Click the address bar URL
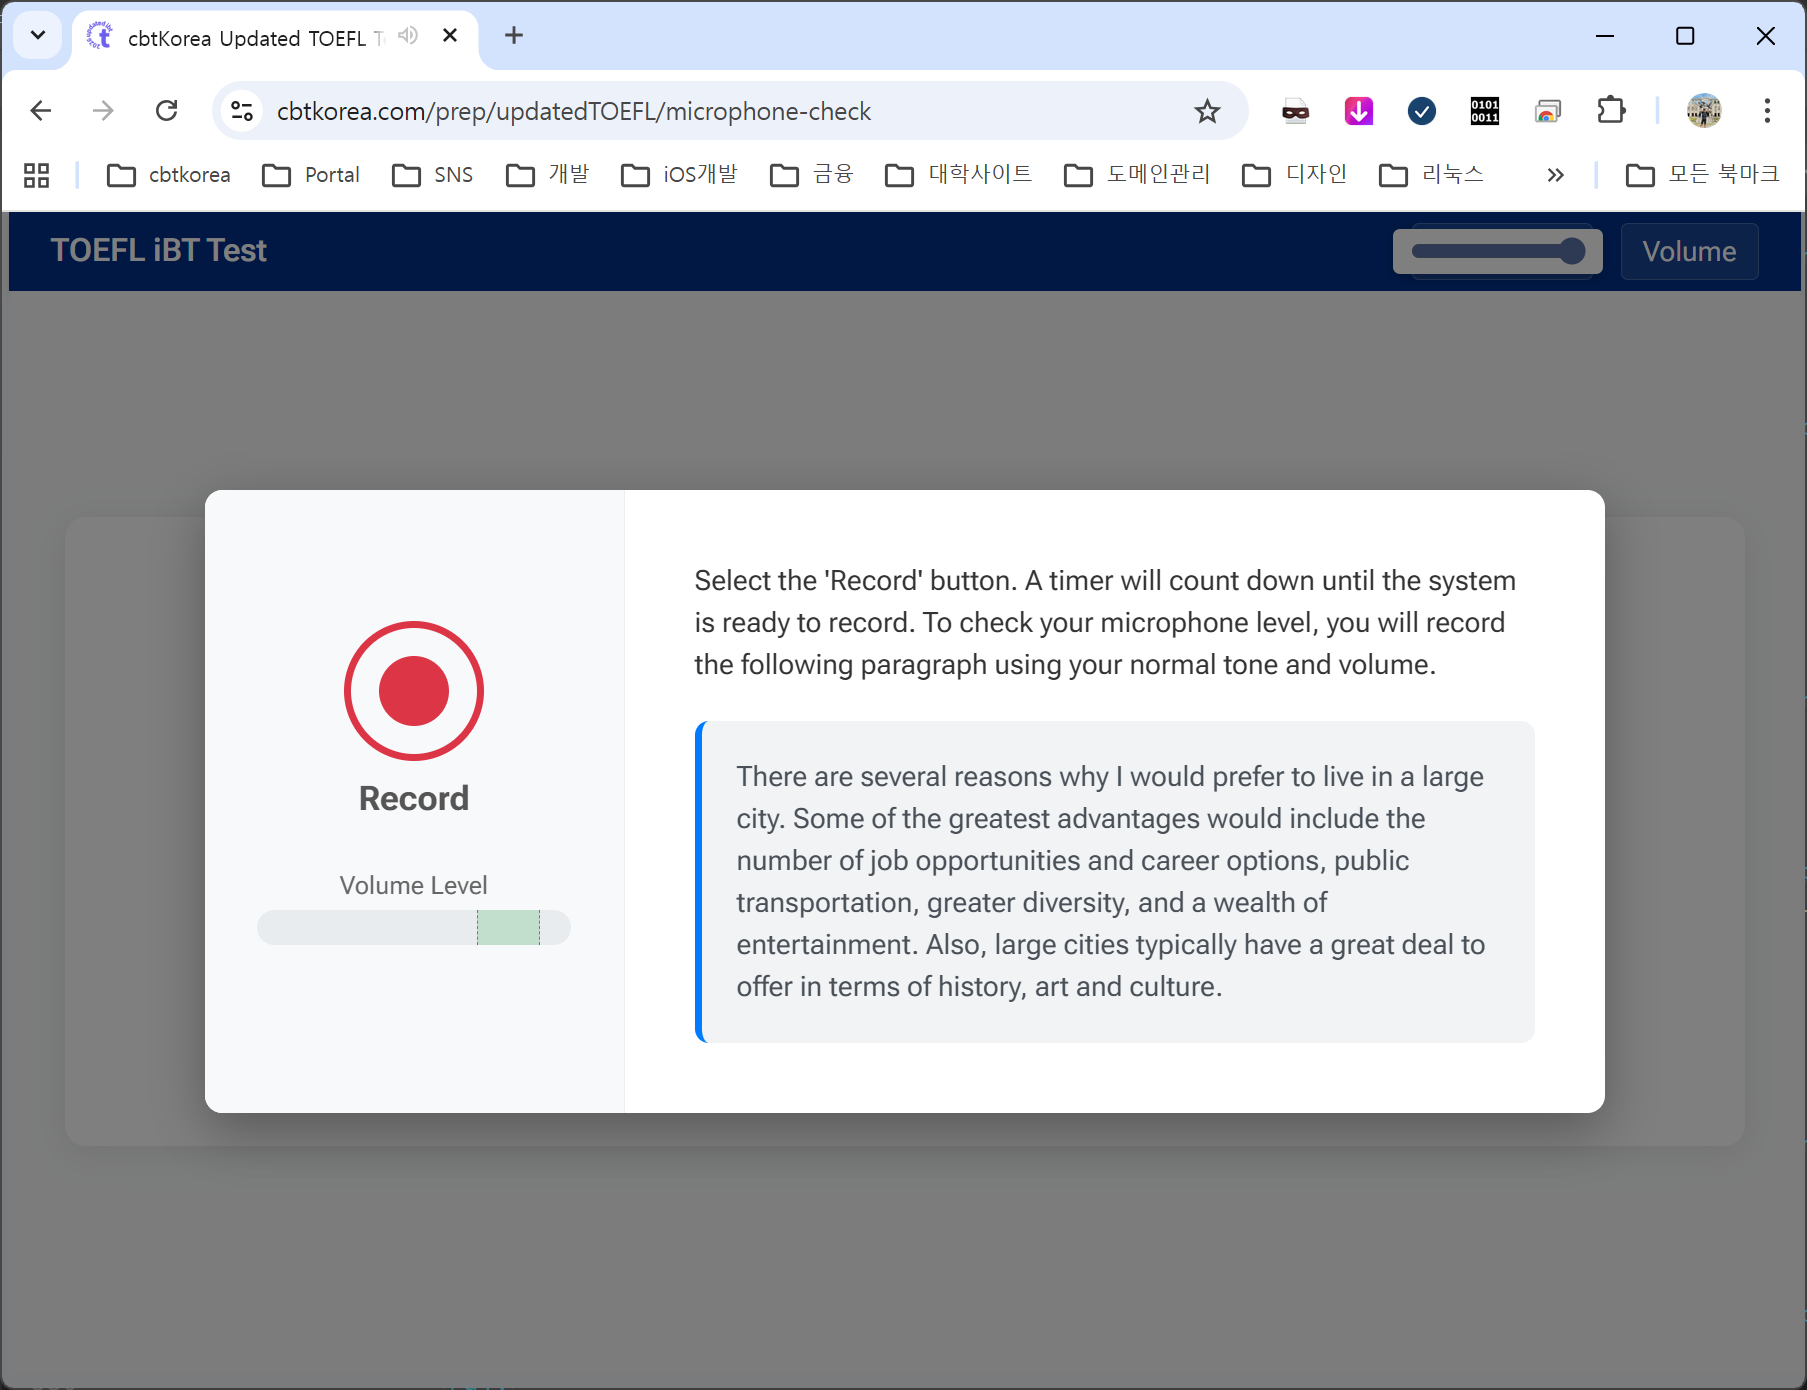1807x1390 pixels. pyautogui.click(x=573, y=111)
